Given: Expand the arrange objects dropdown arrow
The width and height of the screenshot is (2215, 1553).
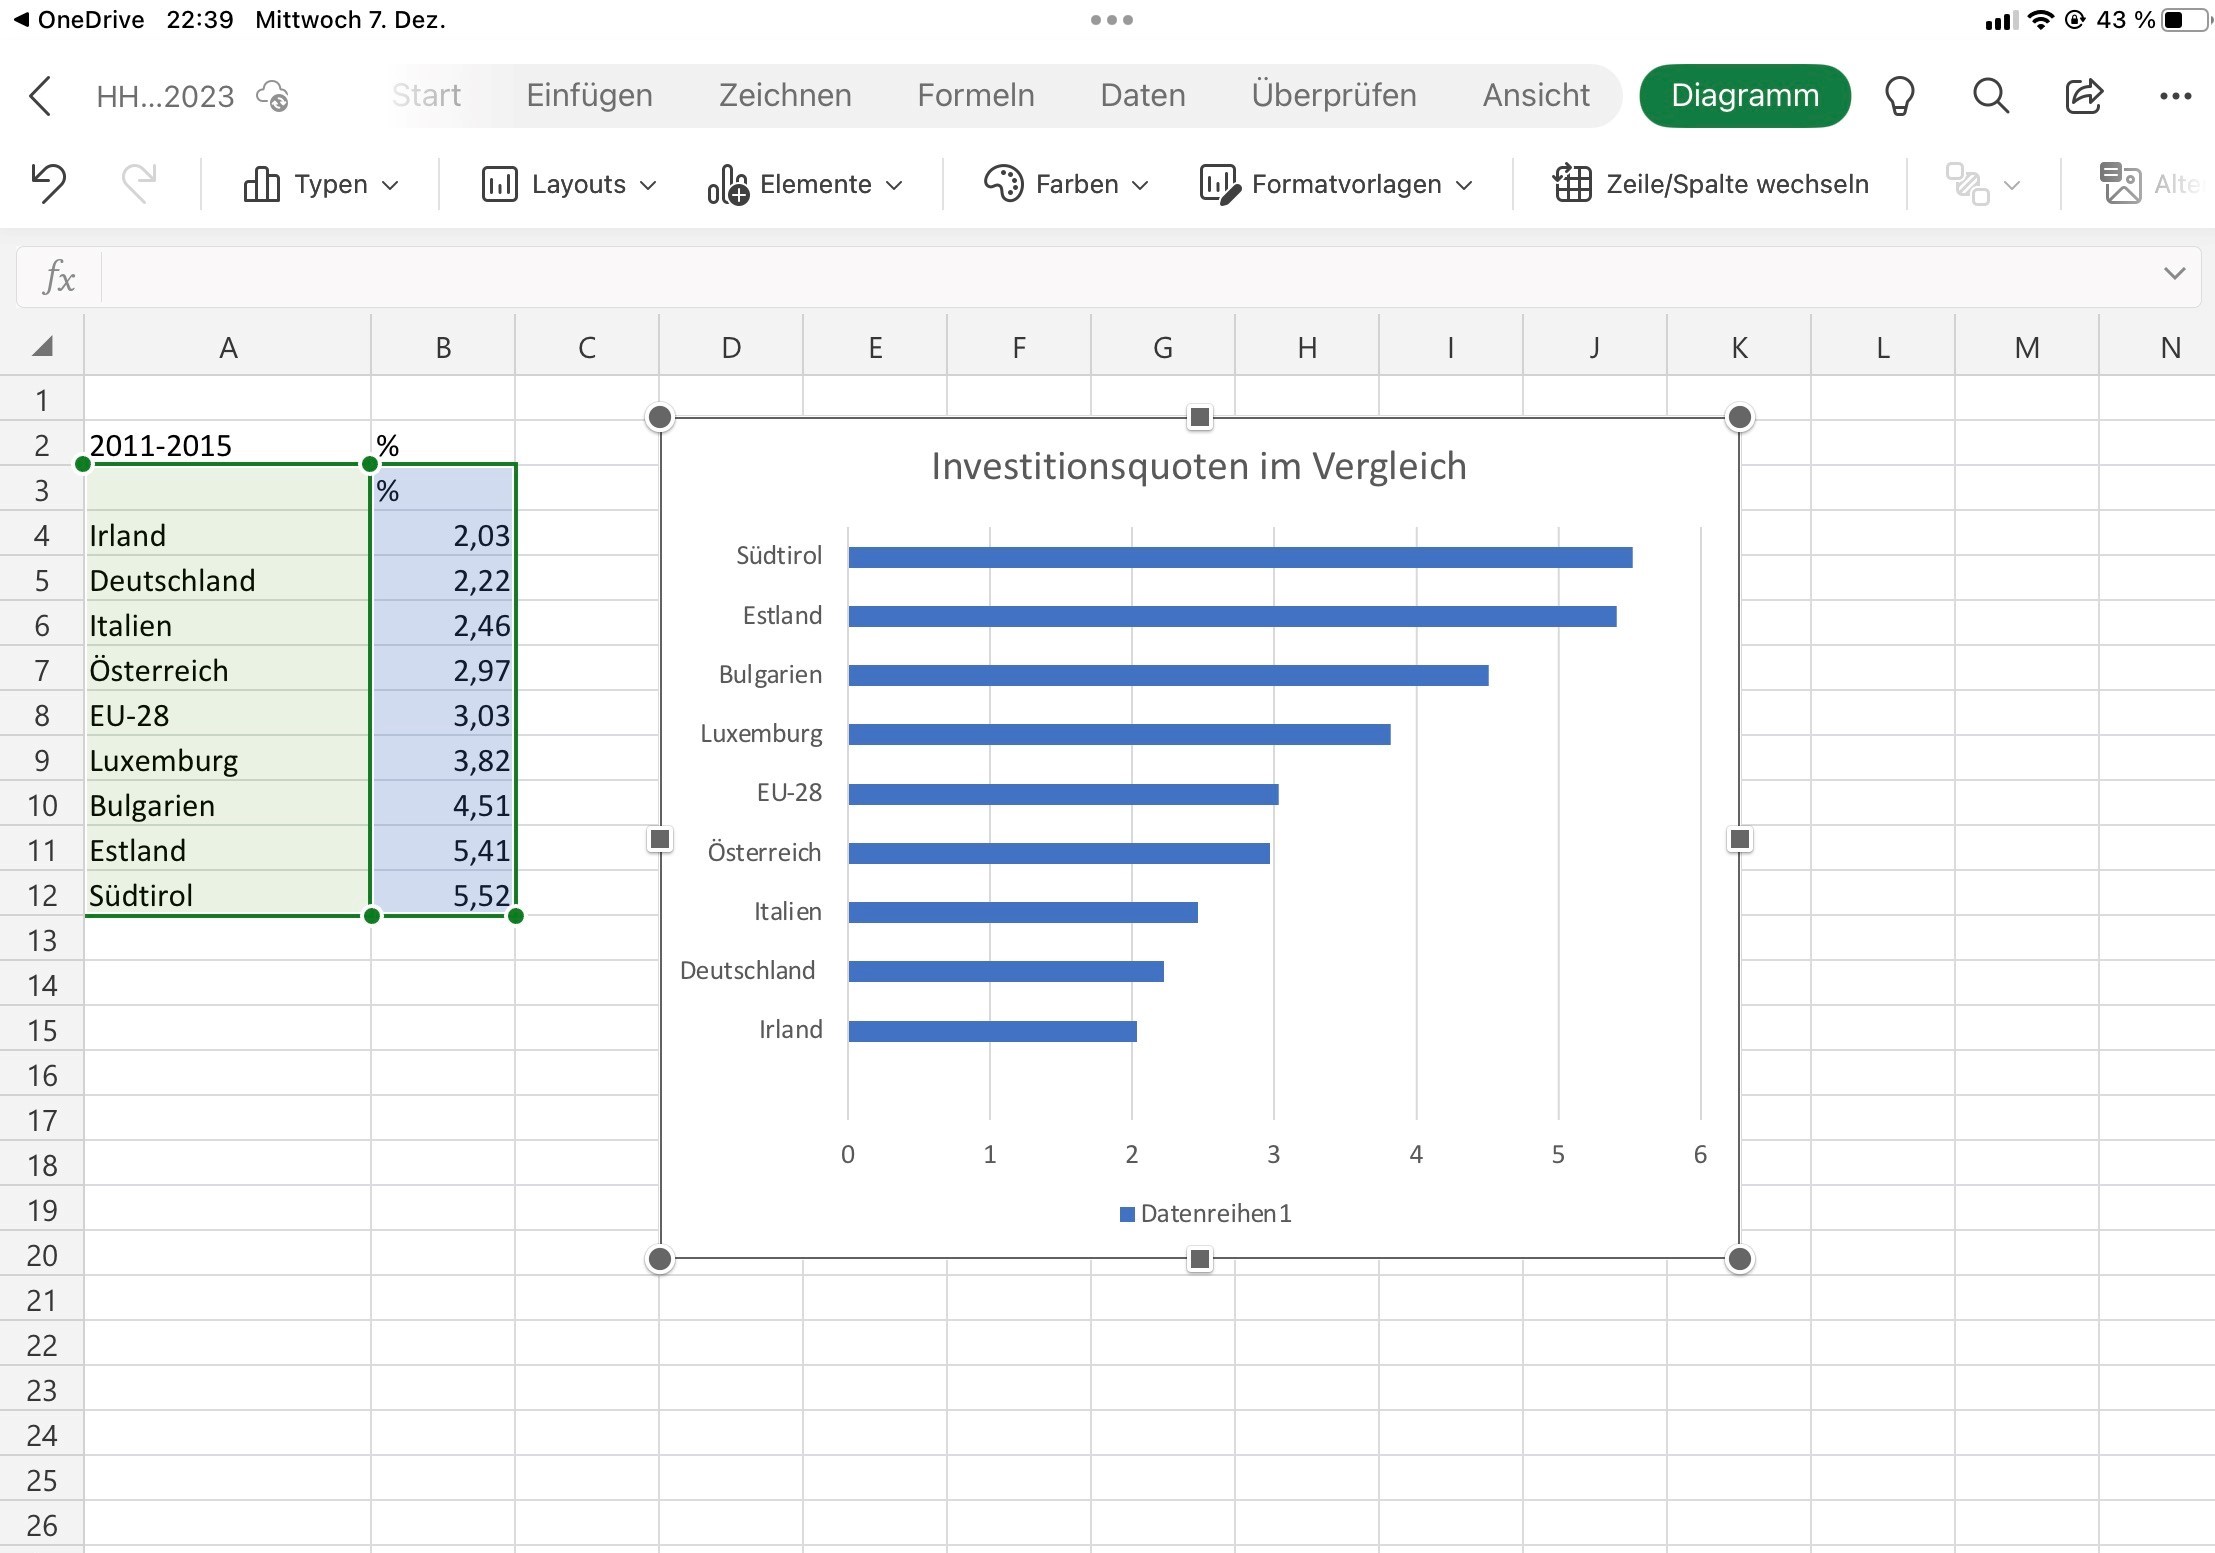Looking at the screenshot, I should (x=2013, y=185).
